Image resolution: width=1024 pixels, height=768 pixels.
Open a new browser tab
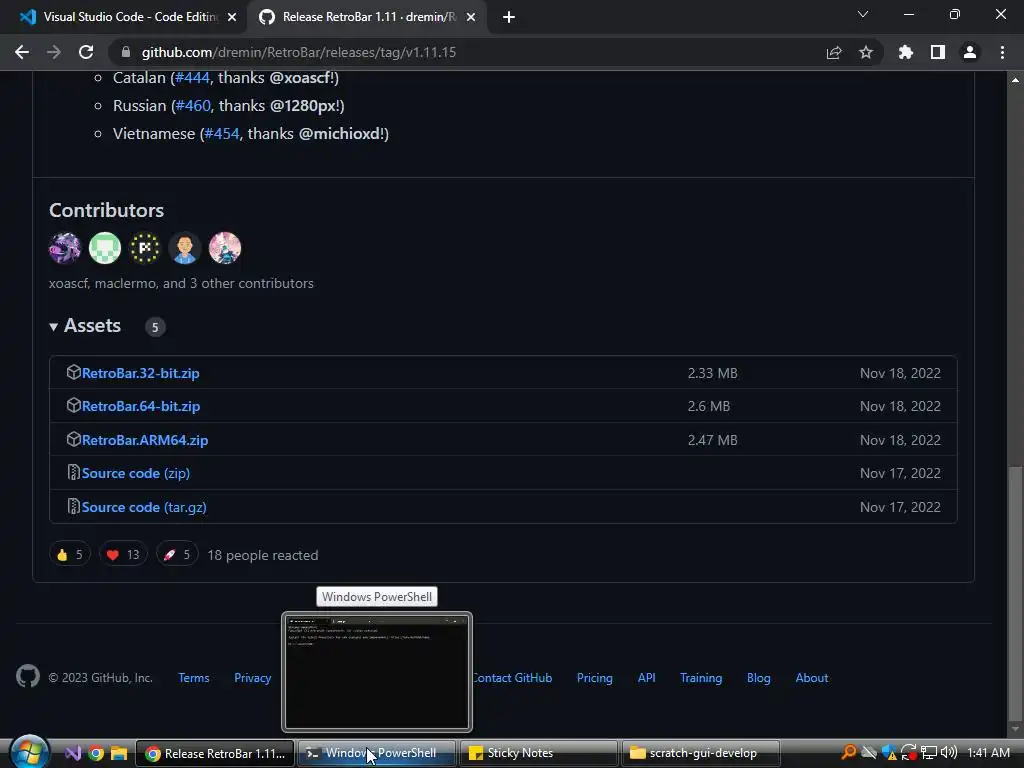coord(509,17)
